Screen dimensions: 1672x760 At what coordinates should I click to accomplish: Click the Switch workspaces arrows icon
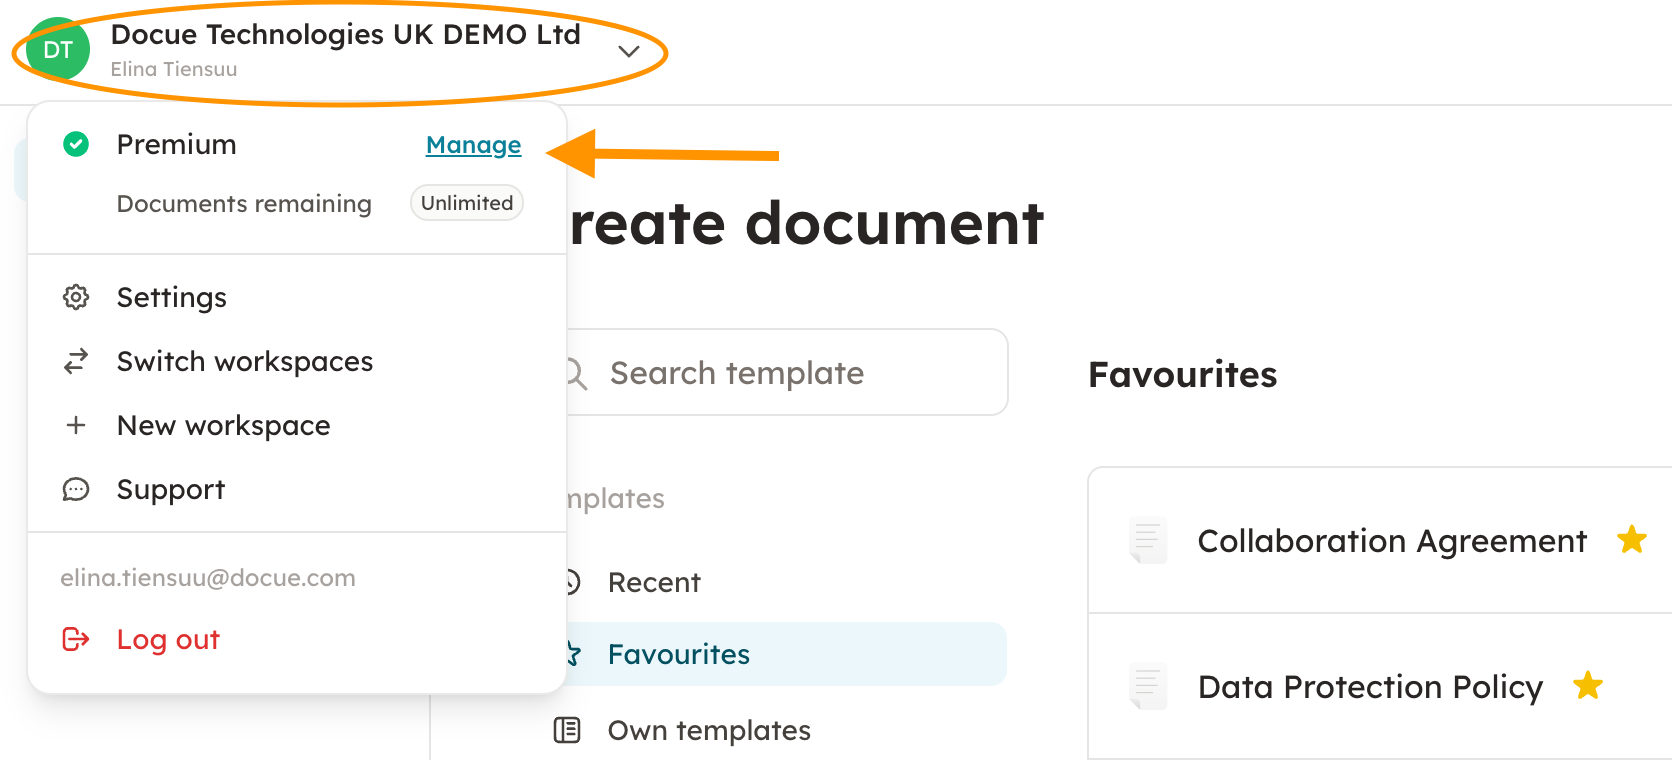tap(76, 361)
